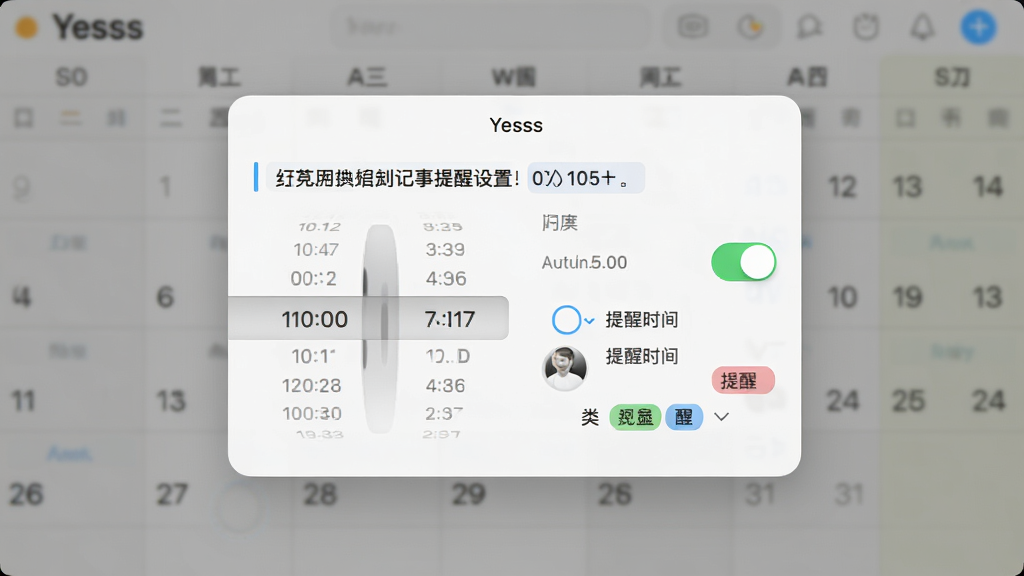This screenshot has width=1024, height=576.
Task: Open the small chevron beside the circle
Action: click(589, 321)
